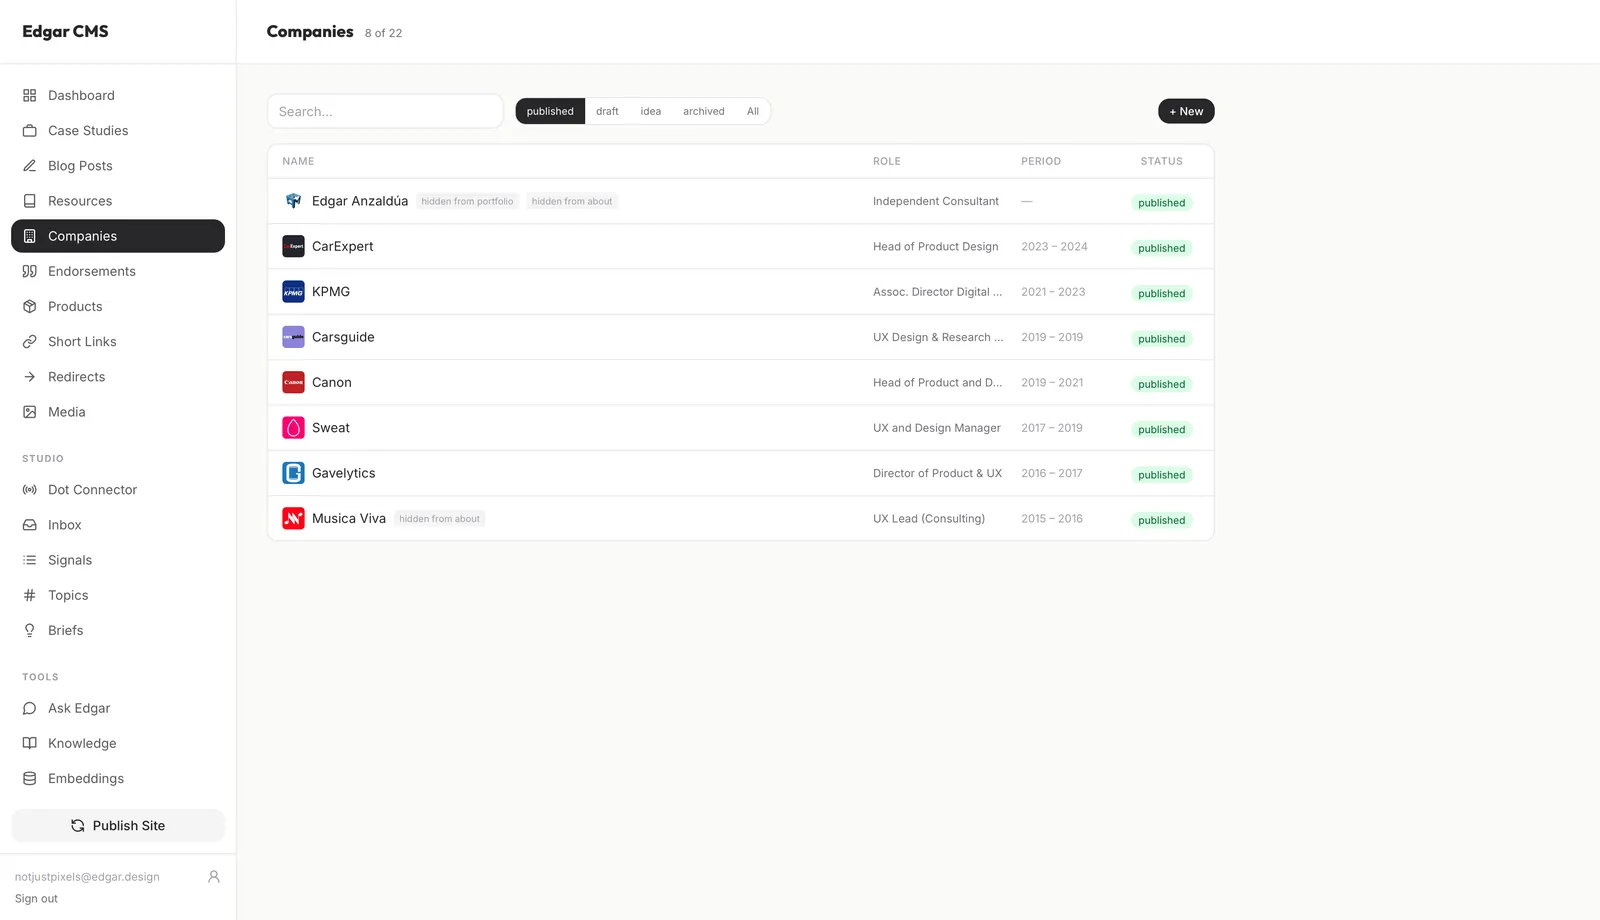Viewport: 1600px width, 920px height.
Task: Click the 8 of 22 count label
Action: tap(383, 33)
